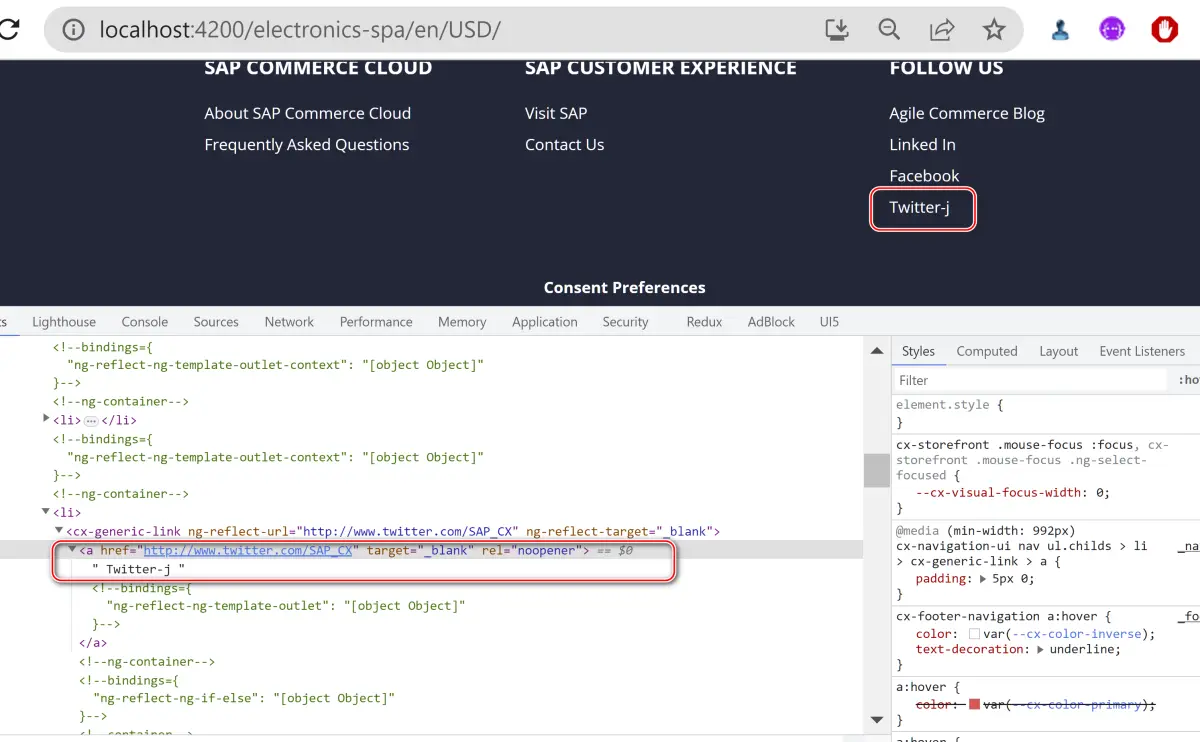Click the site information icon in address bar

(74, 30)
